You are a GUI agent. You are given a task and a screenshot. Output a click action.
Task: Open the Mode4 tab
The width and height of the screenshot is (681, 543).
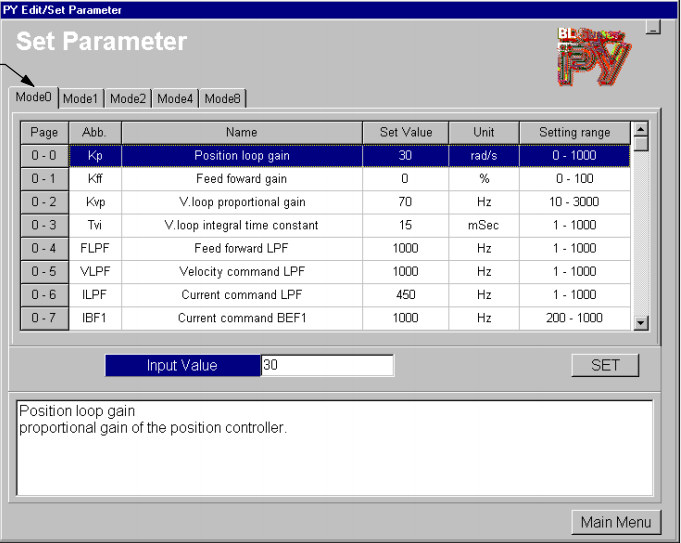[x=175, y=99]
